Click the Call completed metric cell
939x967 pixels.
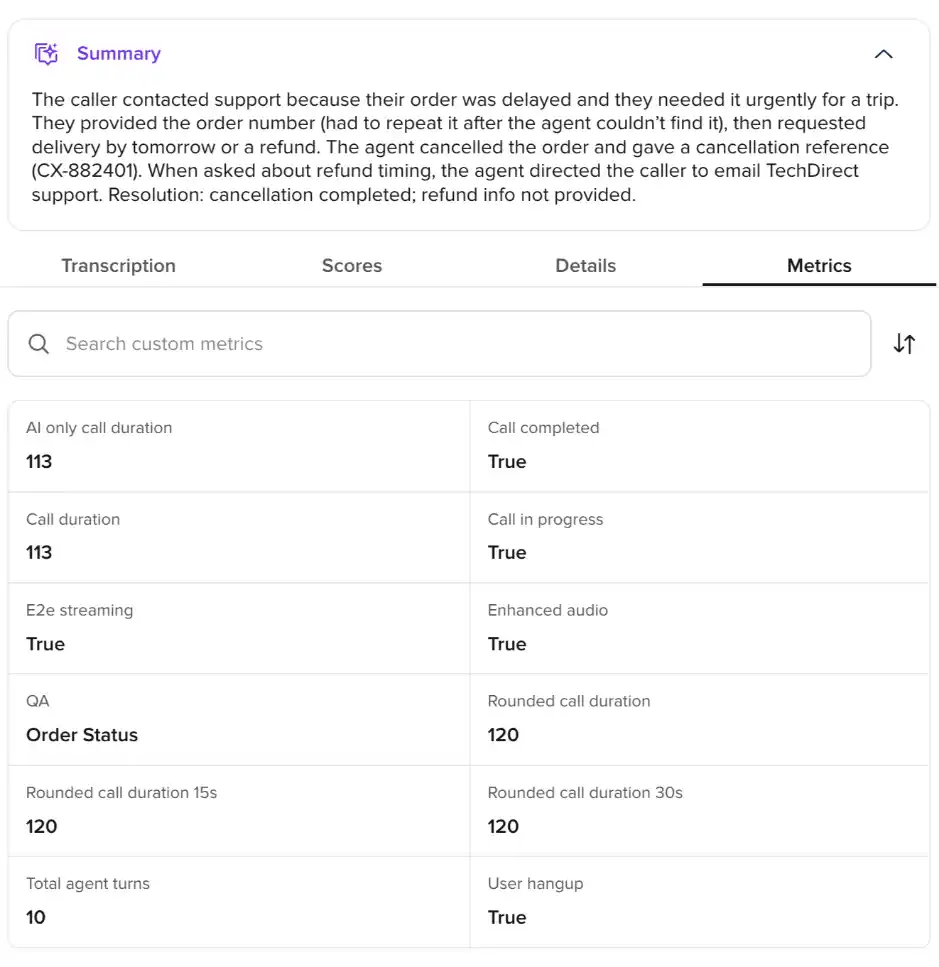699,446
